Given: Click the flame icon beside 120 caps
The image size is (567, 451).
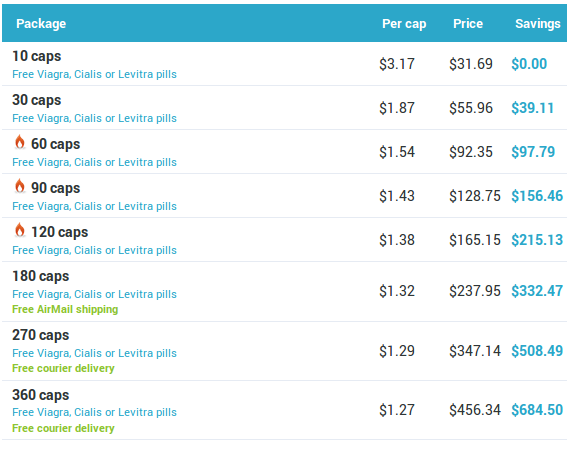Looking at the screenshot, I should pyautogui.click(x=20, y=230).
